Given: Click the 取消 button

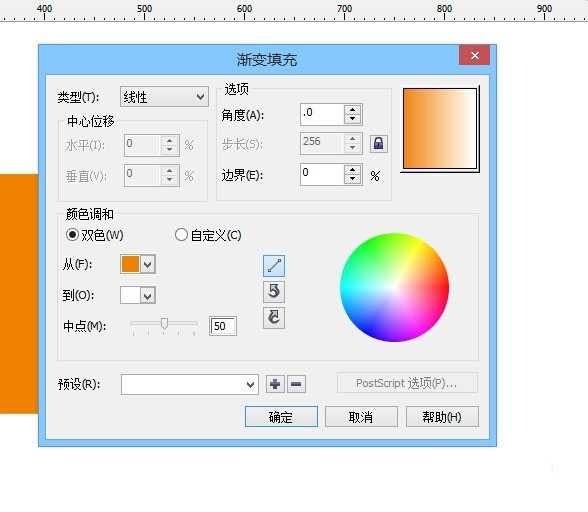Looking at the screenshot, I should [x=361, y=417].
